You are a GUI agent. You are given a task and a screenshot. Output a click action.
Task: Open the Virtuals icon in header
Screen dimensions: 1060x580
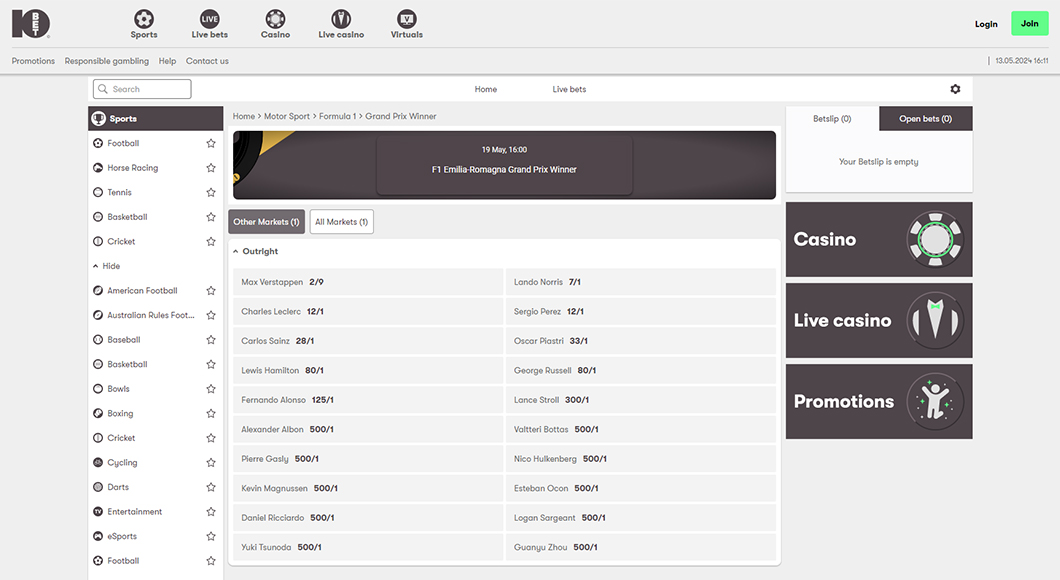tap(406, 20)
